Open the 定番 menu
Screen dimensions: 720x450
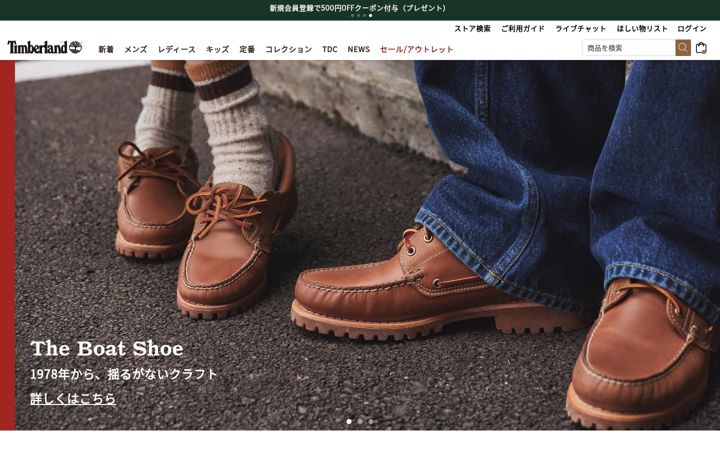[x=247, y=49]
